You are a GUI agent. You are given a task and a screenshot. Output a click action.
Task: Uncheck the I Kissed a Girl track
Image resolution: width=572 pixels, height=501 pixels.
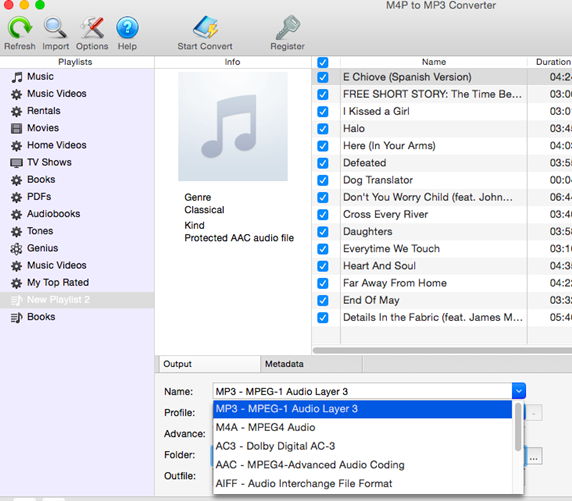322,112
